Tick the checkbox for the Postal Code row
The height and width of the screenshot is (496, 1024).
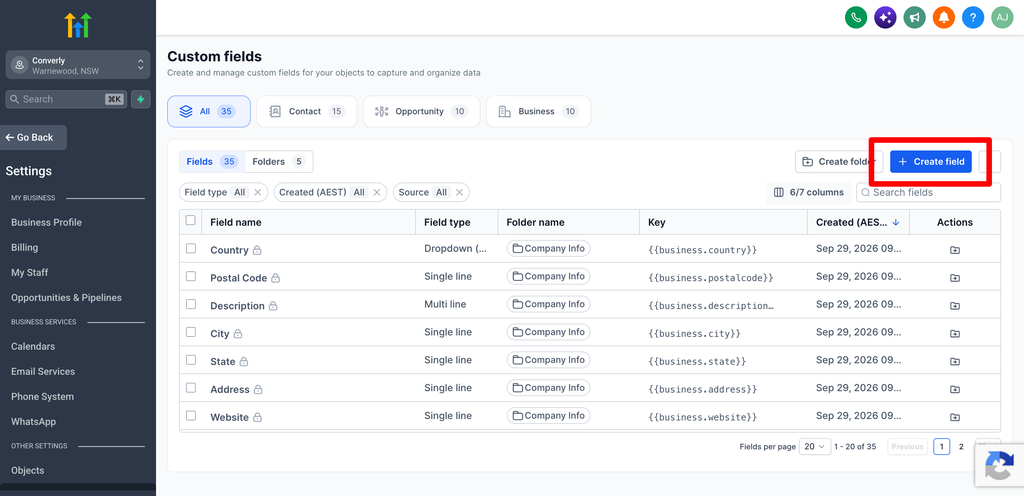click(x=191, y=276)
